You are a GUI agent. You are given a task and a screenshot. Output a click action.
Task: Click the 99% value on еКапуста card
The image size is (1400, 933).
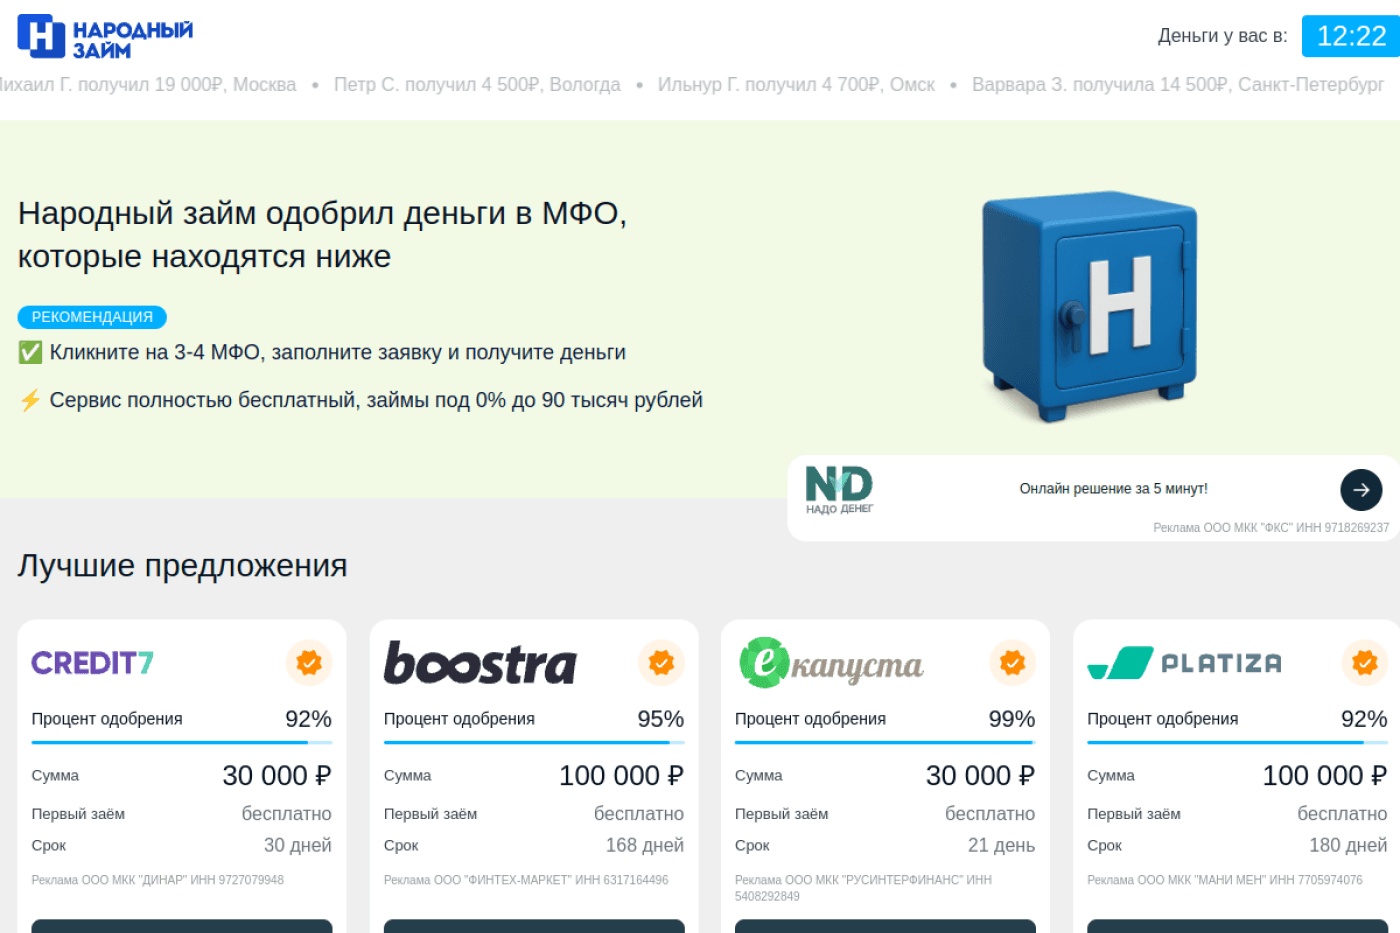(1012, 719)
